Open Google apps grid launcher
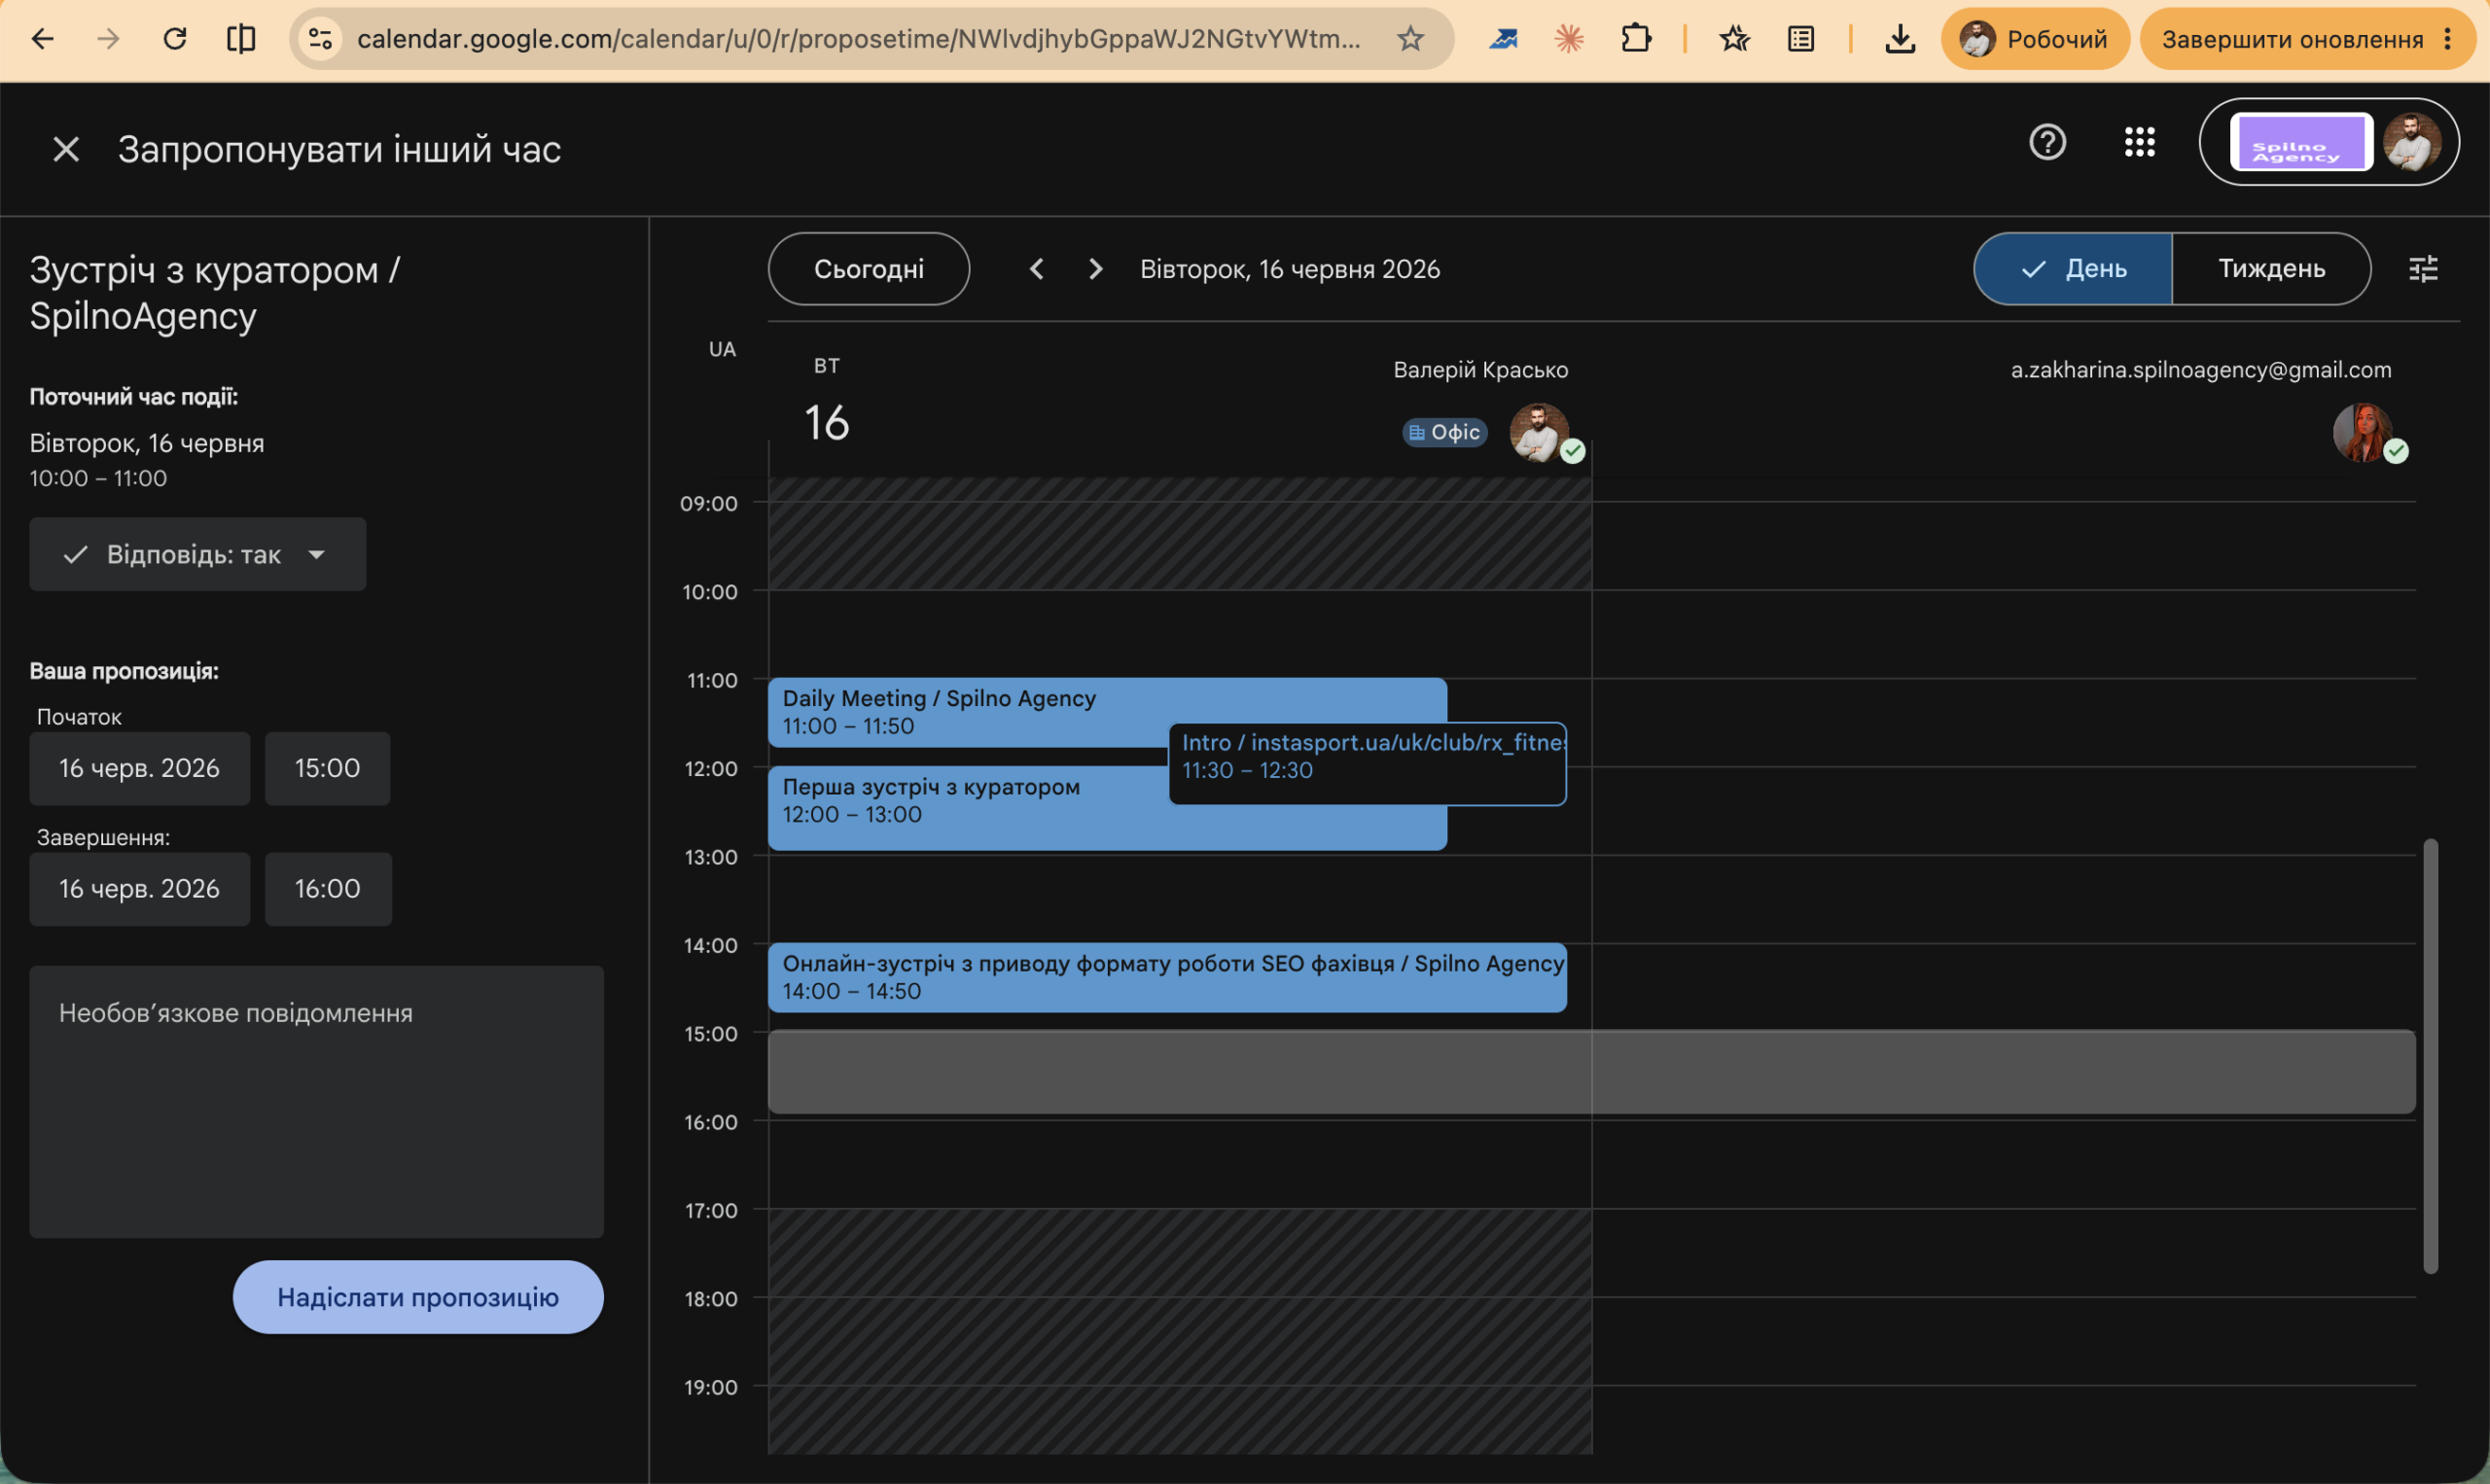This screenshot has width=2490, height=1484. point(2139,142)
